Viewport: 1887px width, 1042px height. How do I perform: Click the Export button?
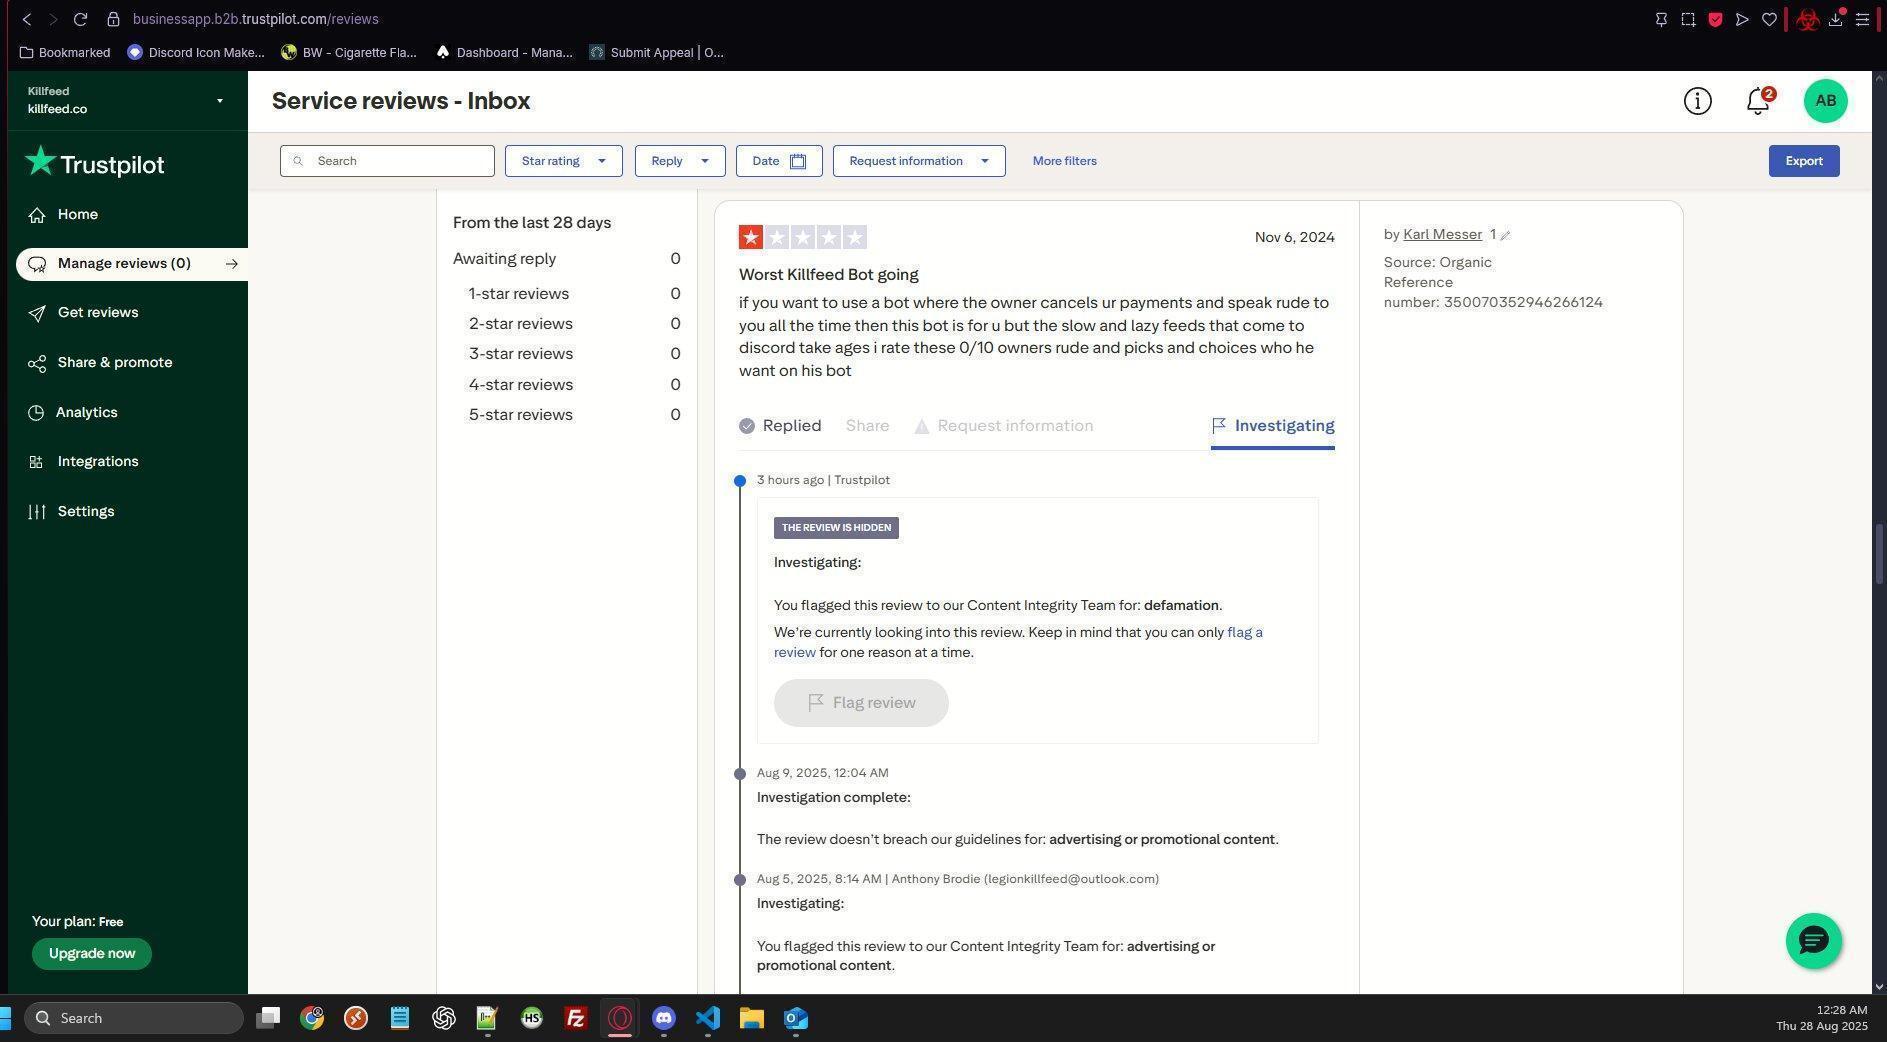pos(1804,161)
